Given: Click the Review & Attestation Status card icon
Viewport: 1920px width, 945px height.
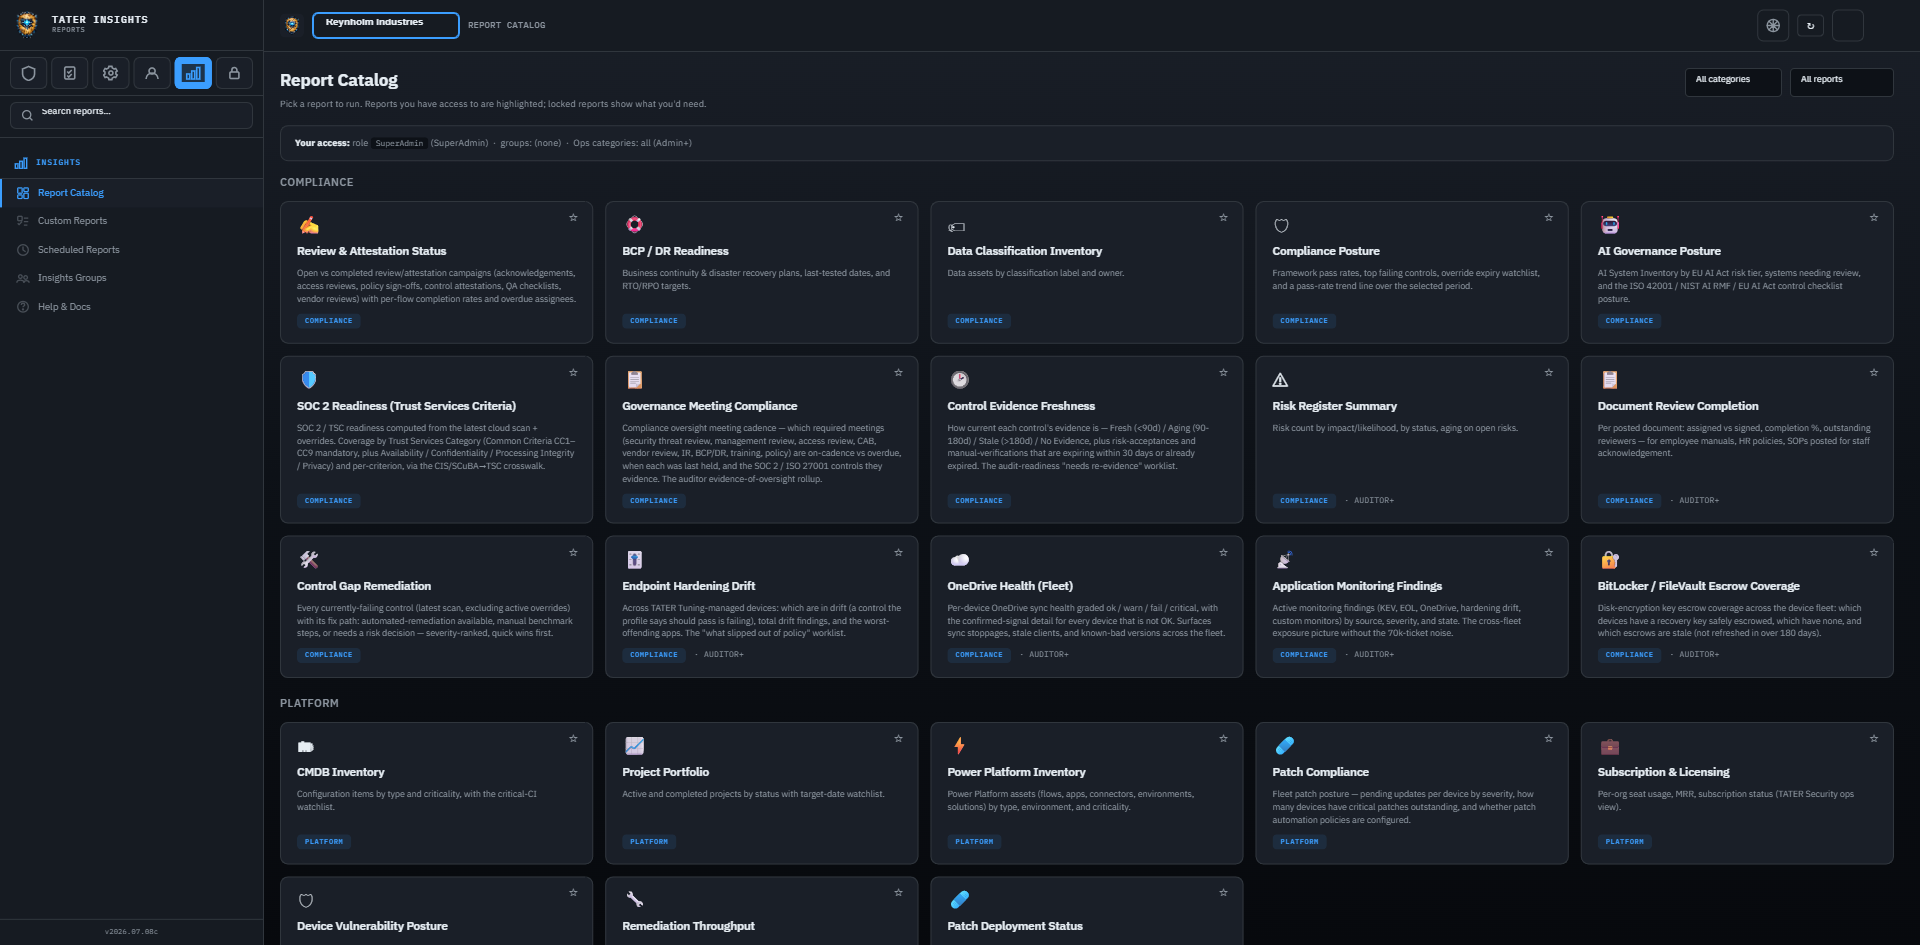Looking at the screenshot, I should click(x=309, y=225).
